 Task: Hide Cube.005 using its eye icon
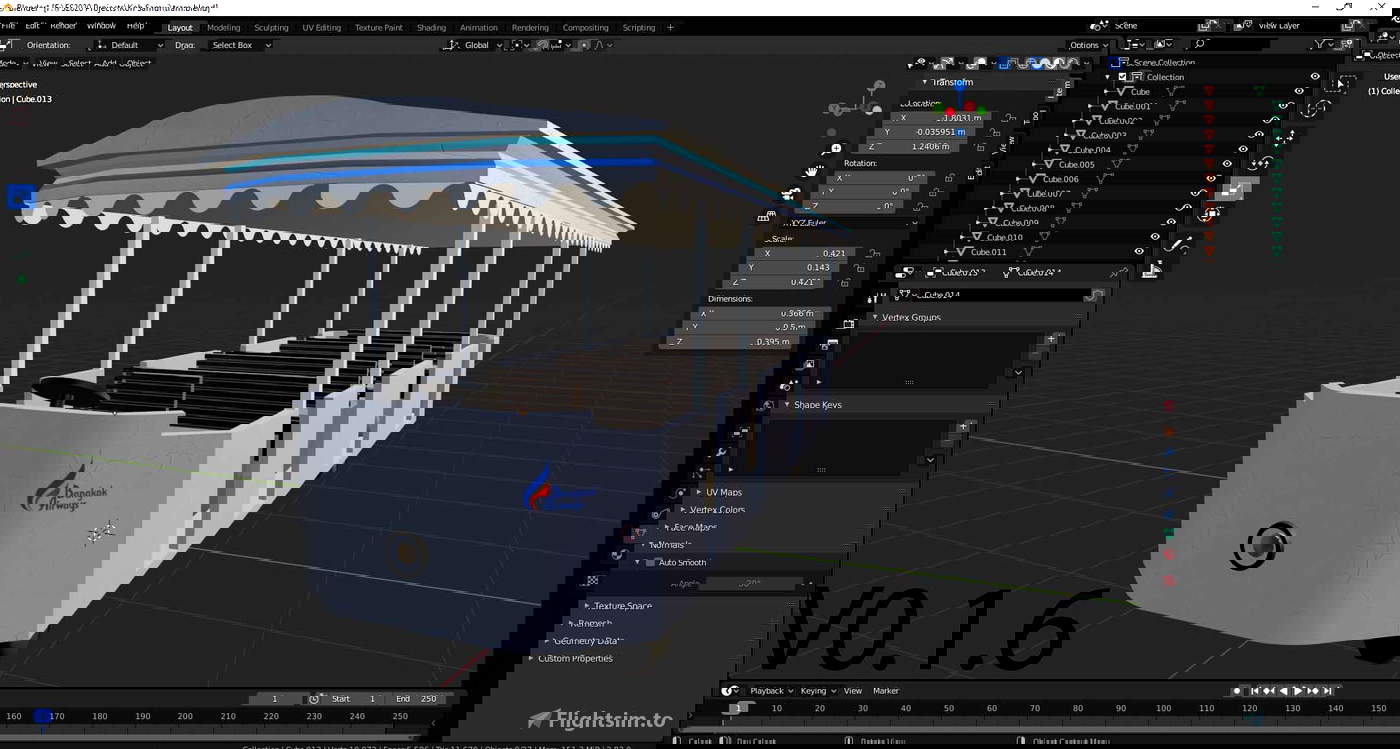pos(1227,164)
